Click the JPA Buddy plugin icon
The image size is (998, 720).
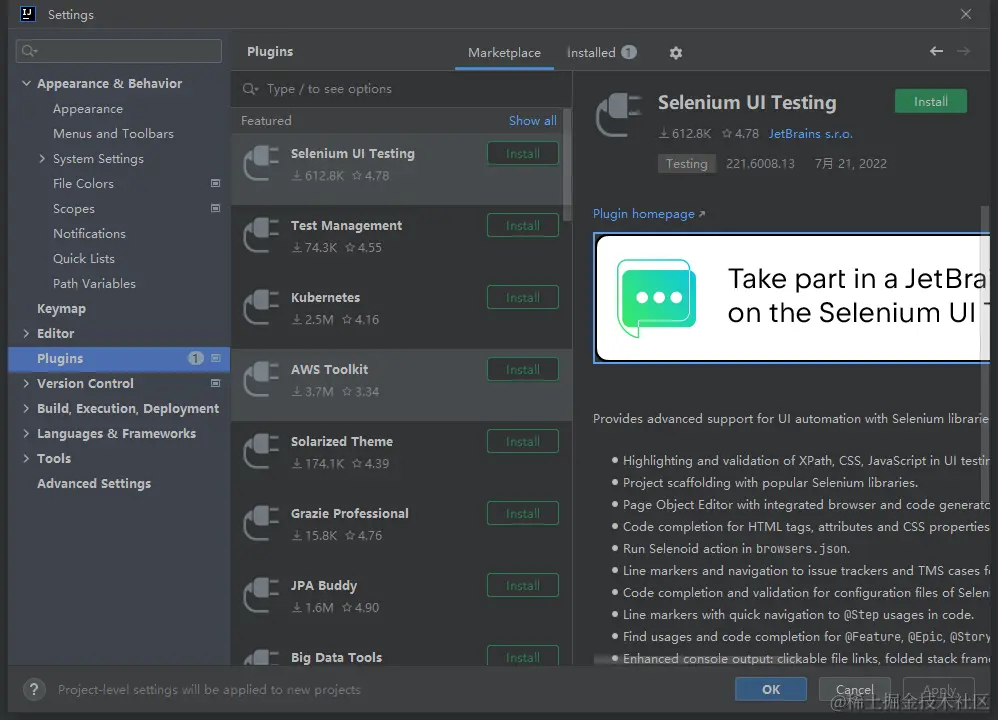pyautogui.click(x=262, y=595)
